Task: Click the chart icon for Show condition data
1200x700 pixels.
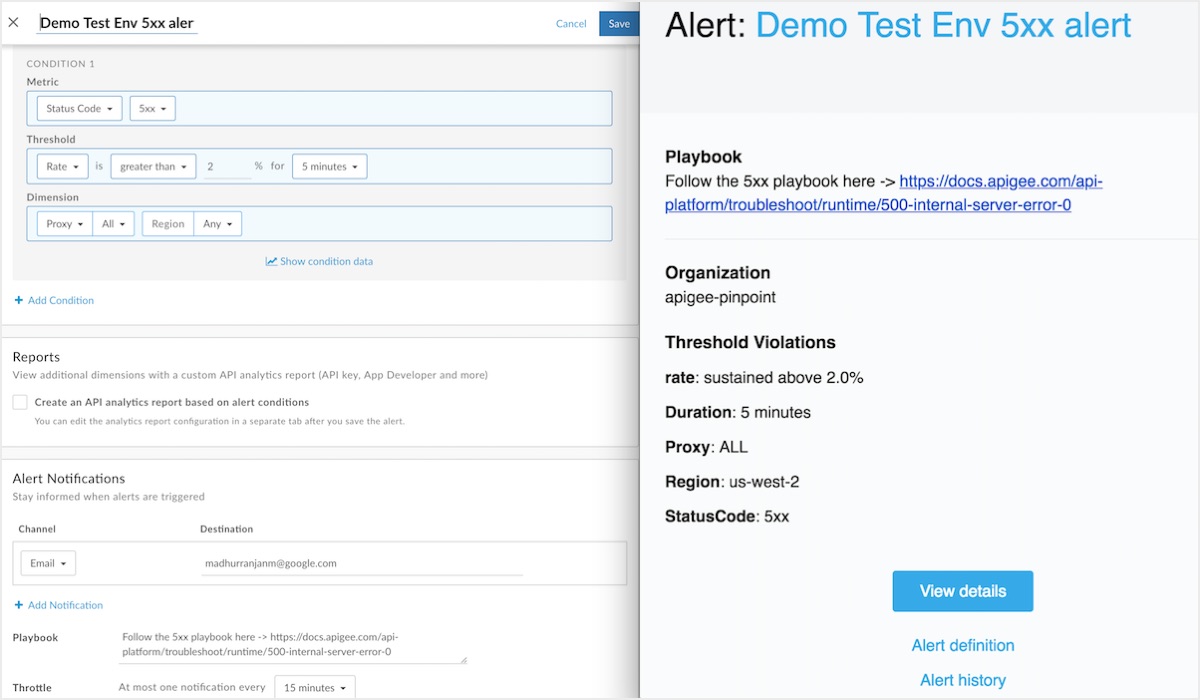Action: 271,262
